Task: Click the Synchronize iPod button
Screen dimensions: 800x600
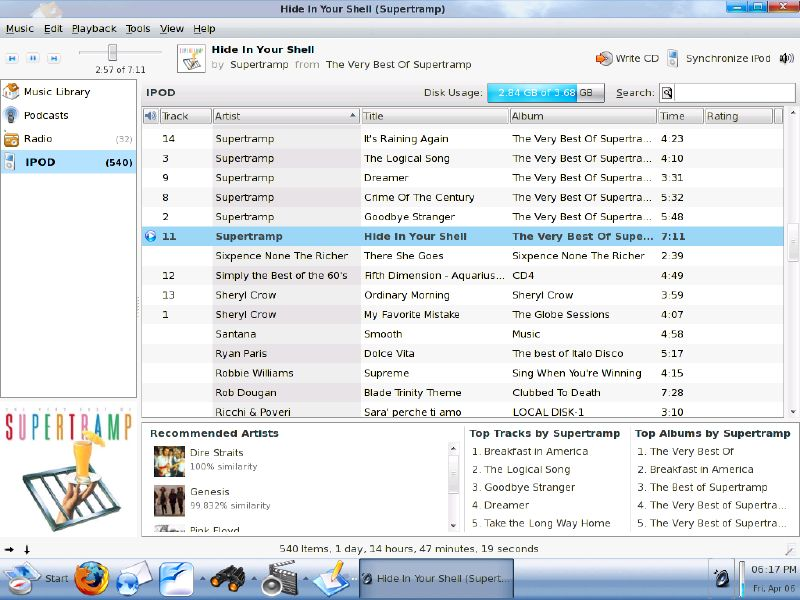Action: [719, 58]
